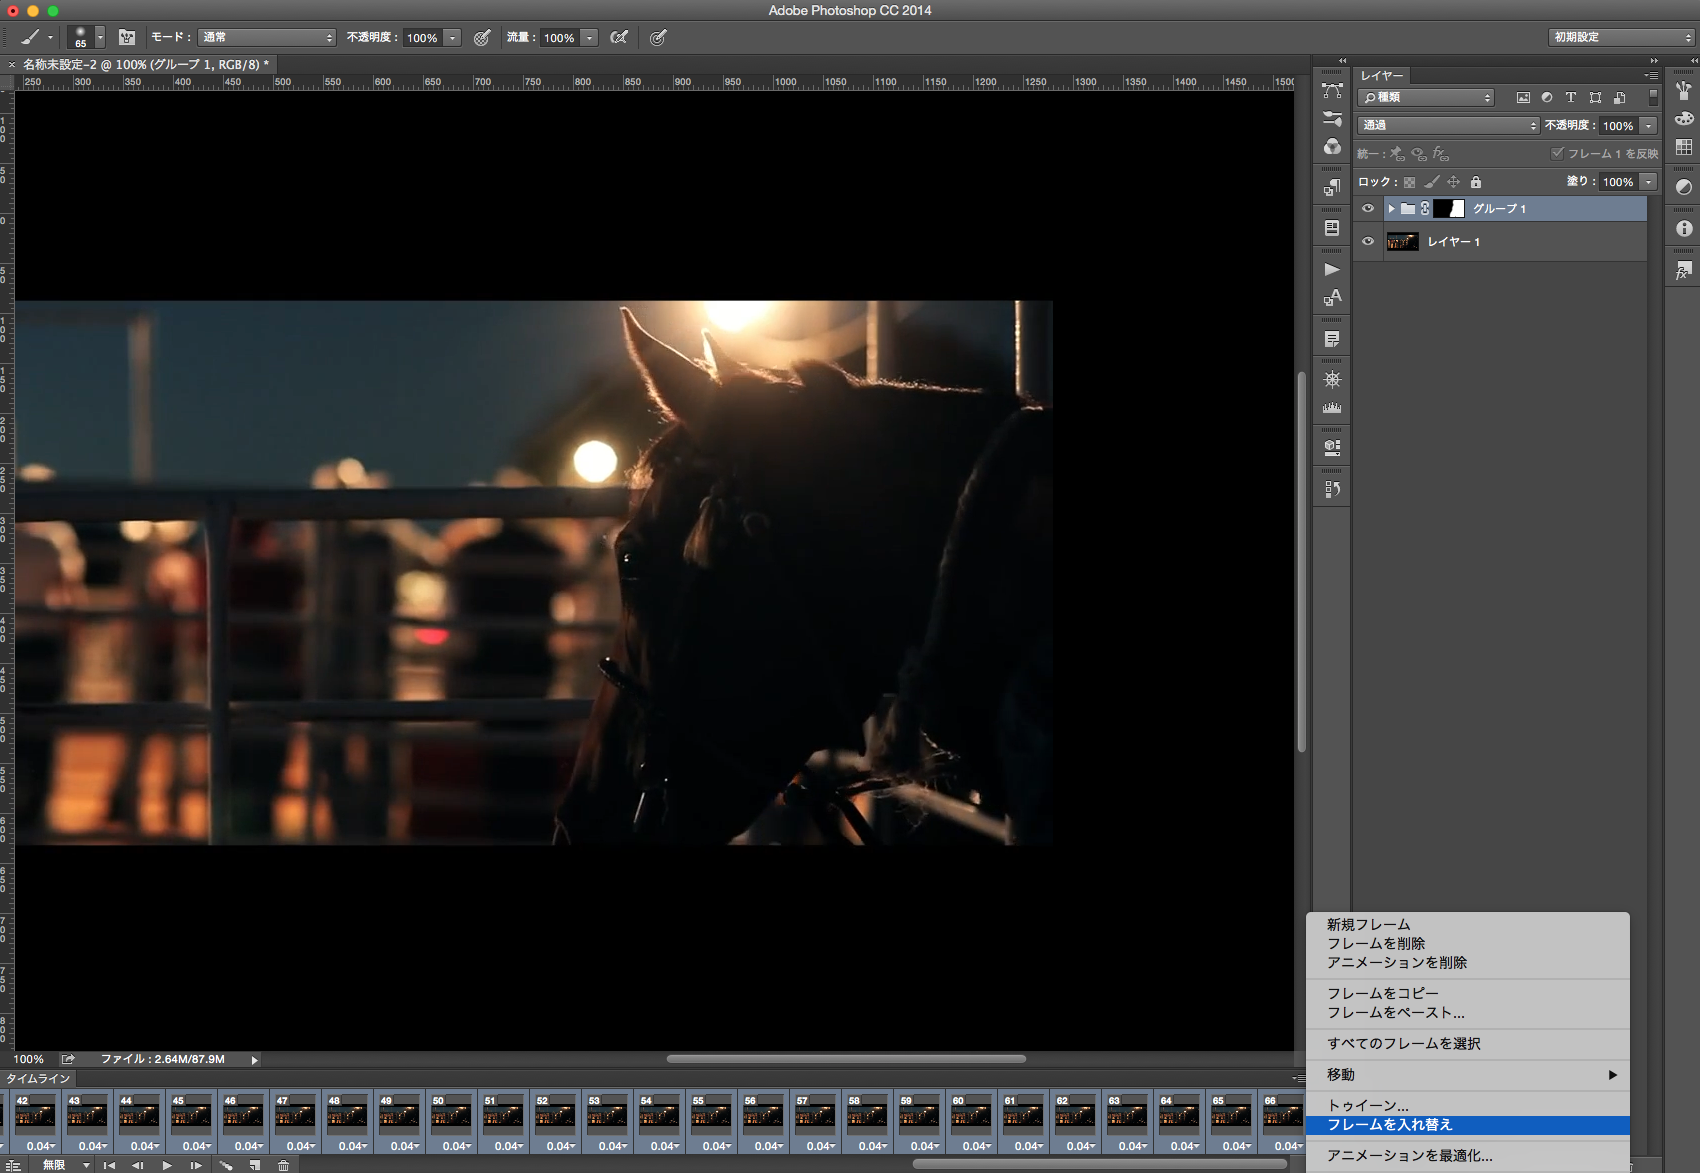This screenshot has height=1173, width=1700.
Task: Toggle unify layer visibility button
Action: point(1419,153)
